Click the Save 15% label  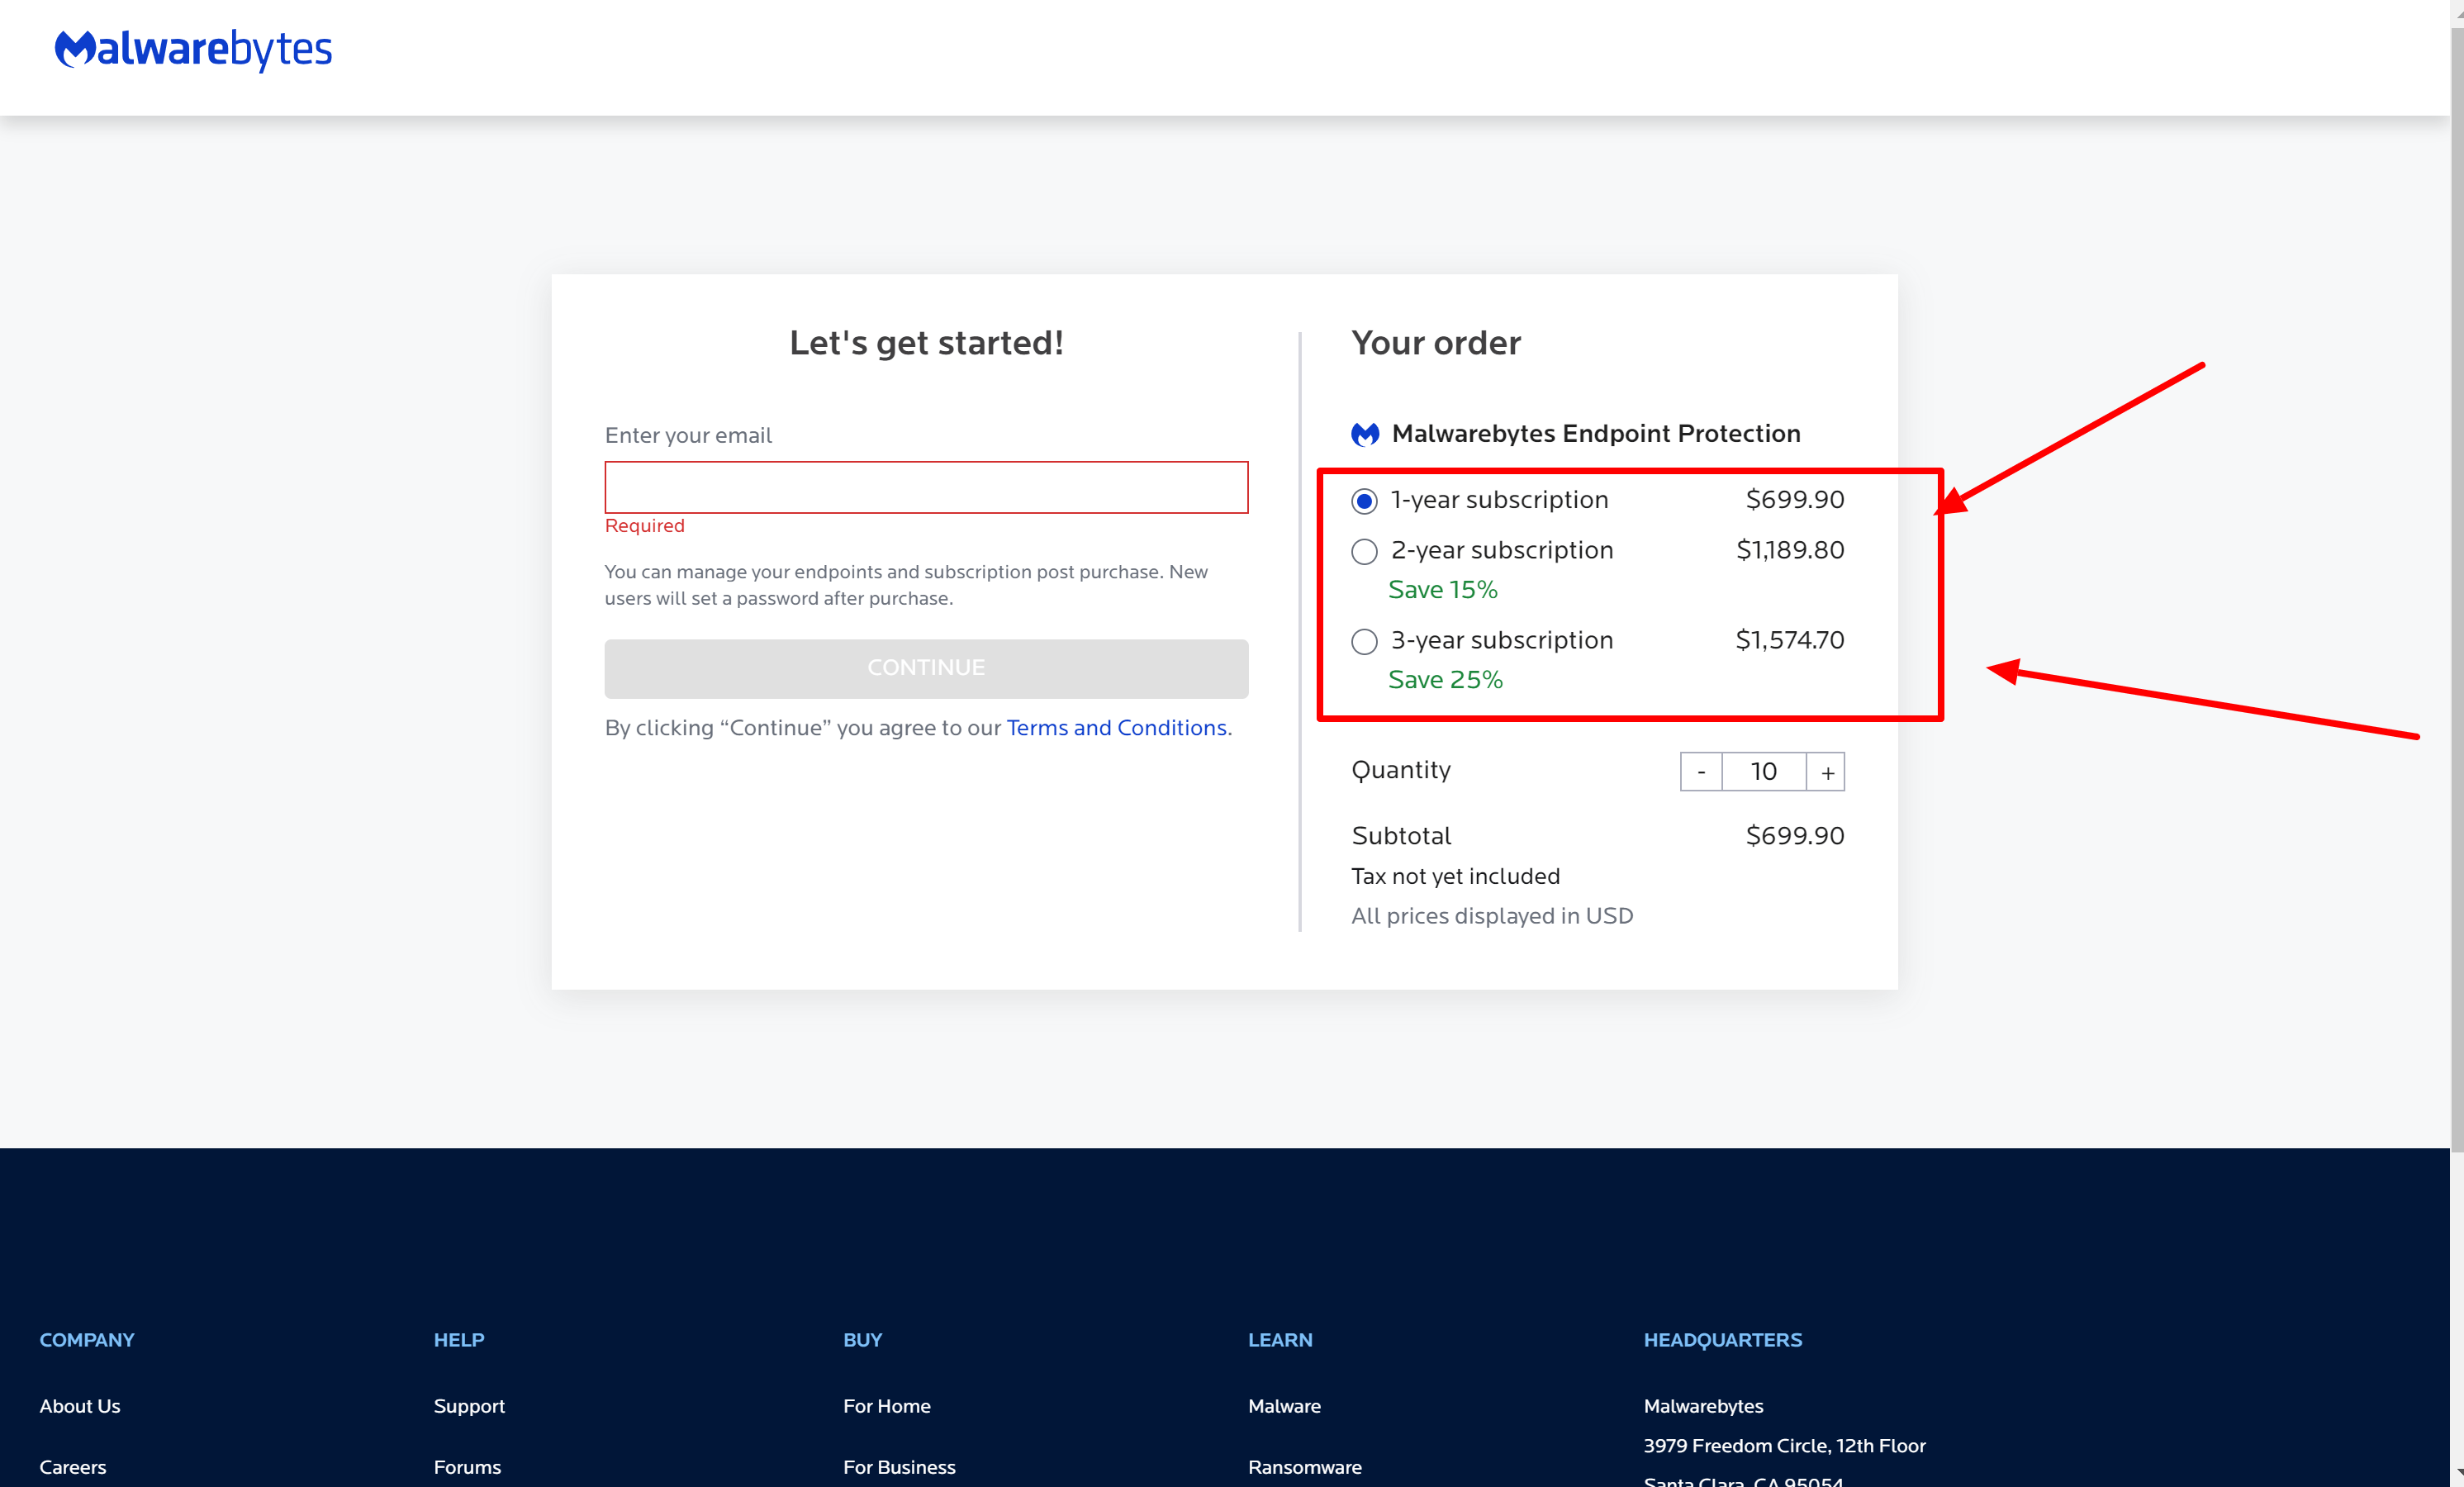coord(1442,590)
